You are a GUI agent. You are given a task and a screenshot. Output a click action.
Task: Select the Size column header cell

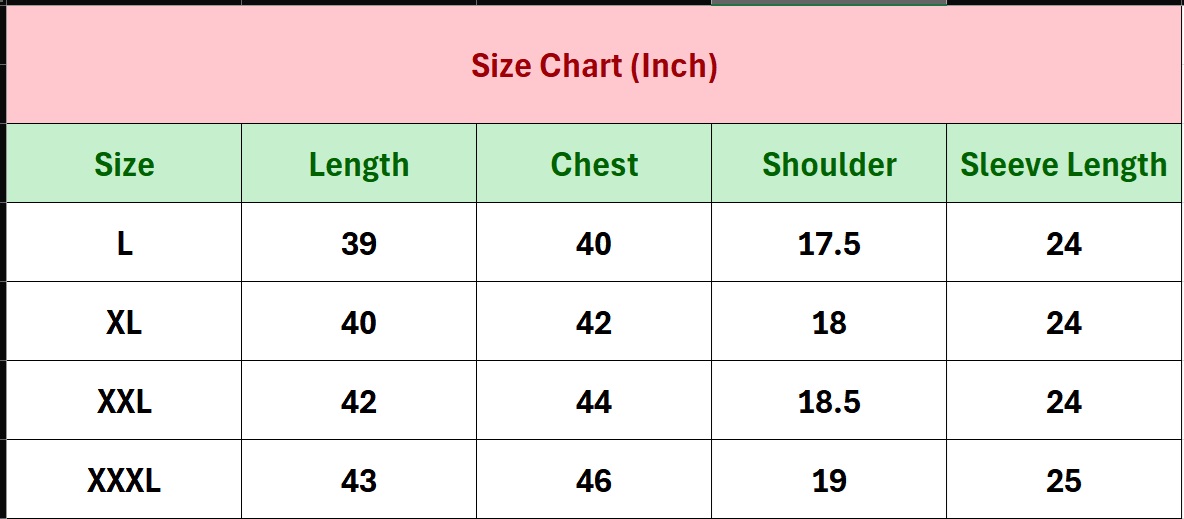(x=124, y=164)
